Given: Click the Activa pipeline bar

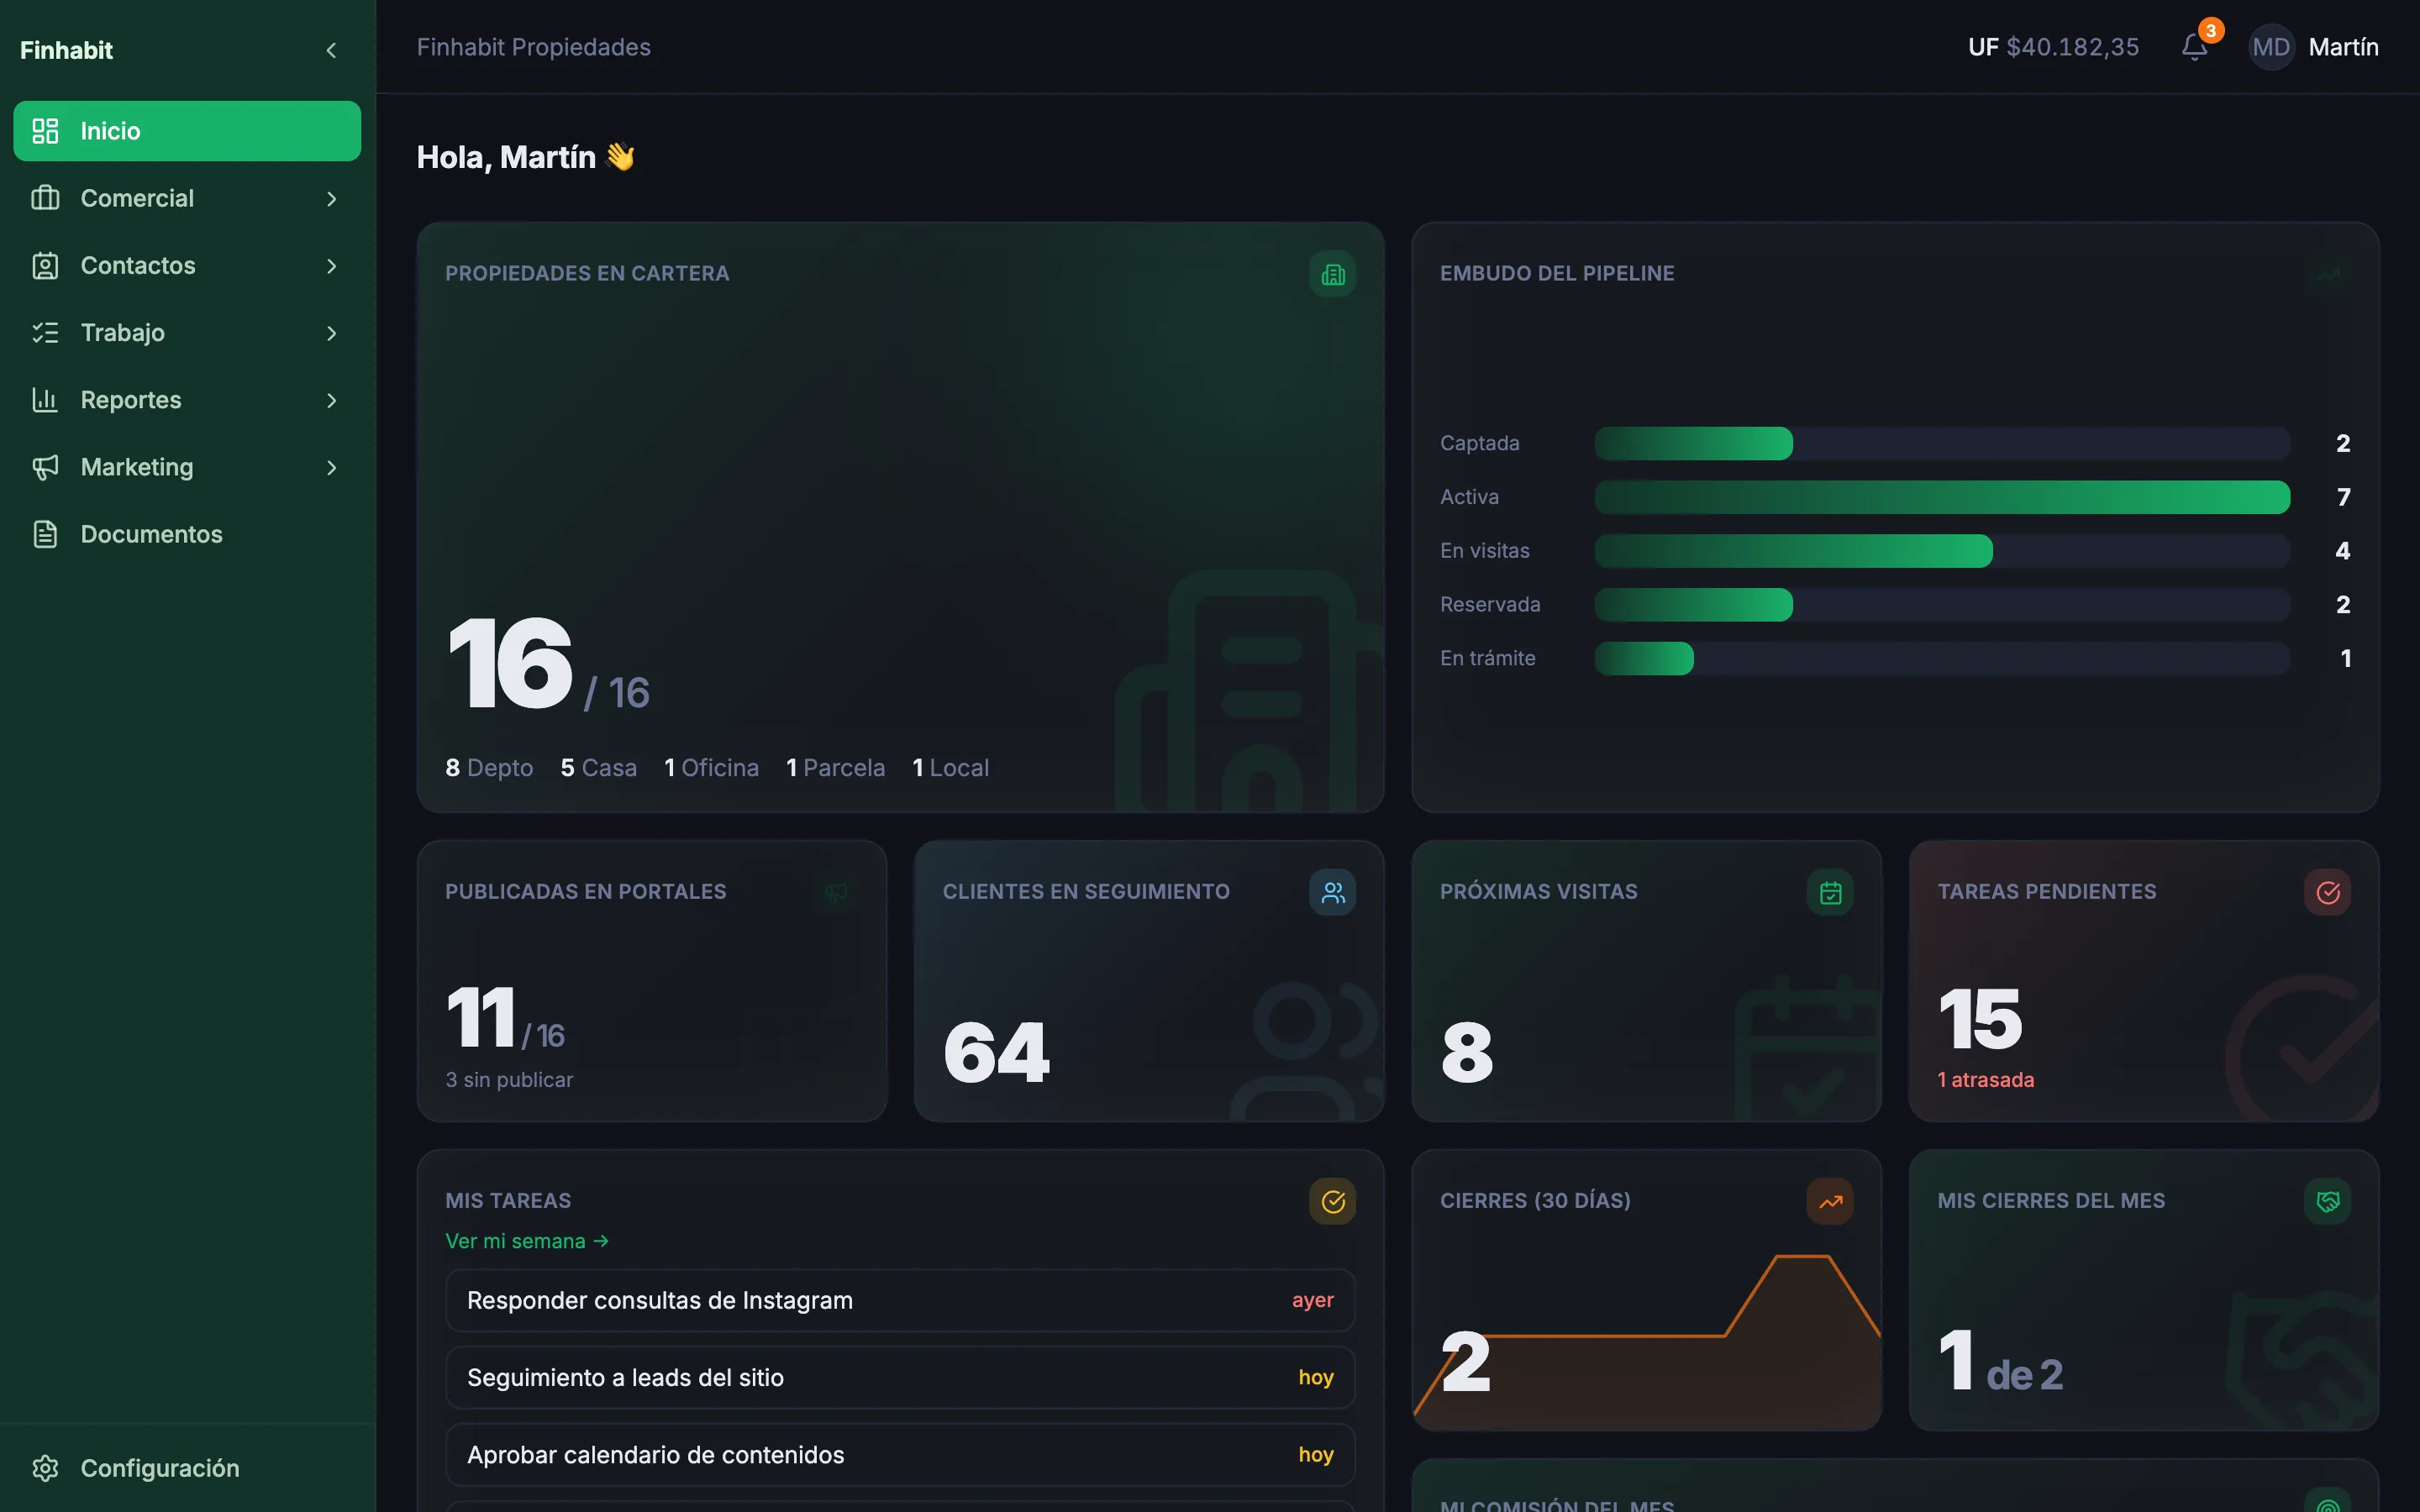Looking at the screenshot, I should [x=1942, y=497].
